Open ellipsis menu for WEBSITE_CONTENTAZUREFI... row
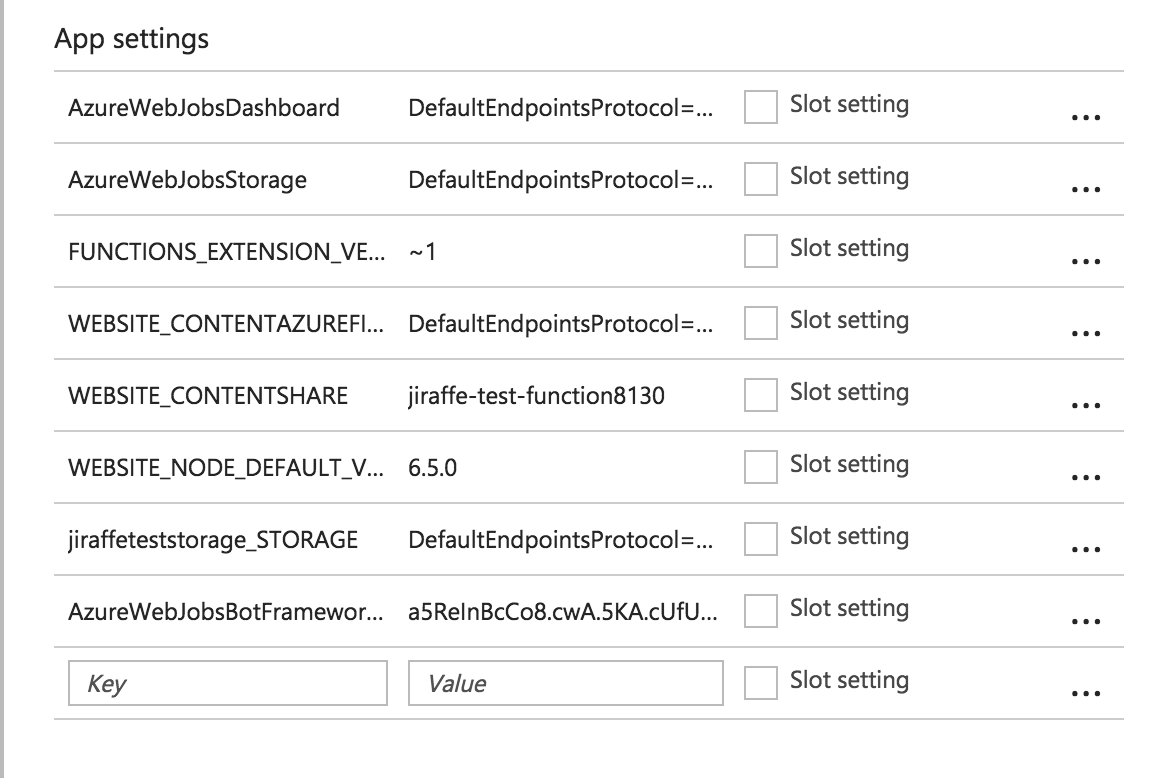The height and width of the screenshot is (778, 1170). [x=1085, y=333]
